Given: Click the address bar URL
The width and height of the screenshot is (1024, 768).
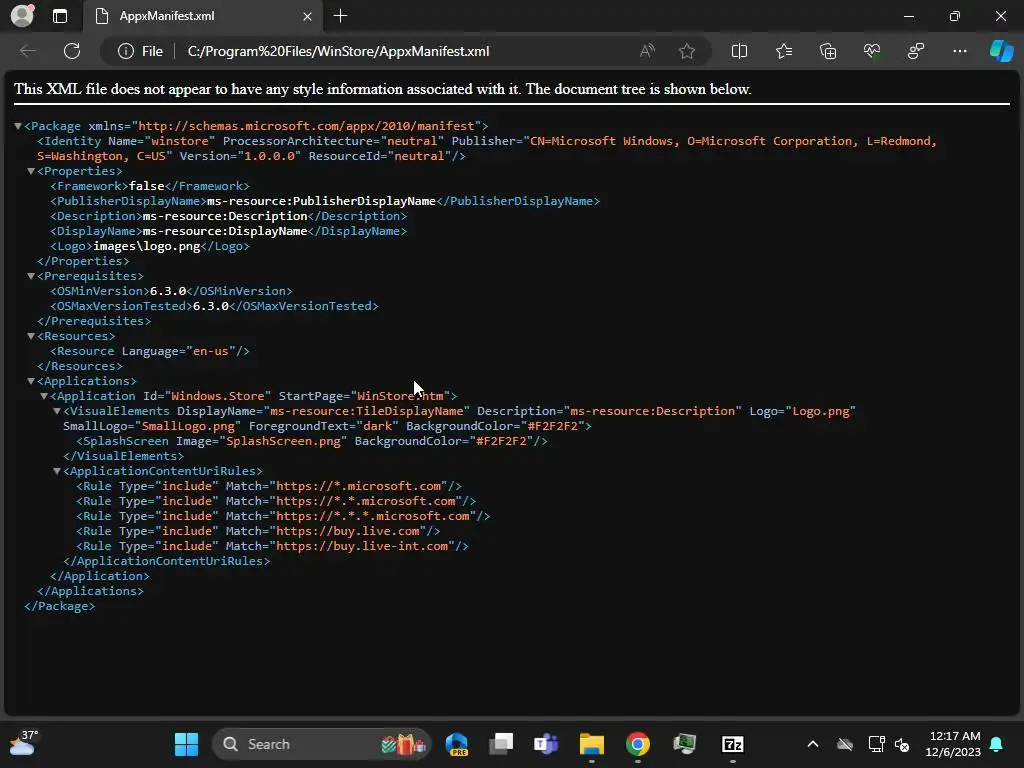Looking at the screenshot, I should coord(338,51).
